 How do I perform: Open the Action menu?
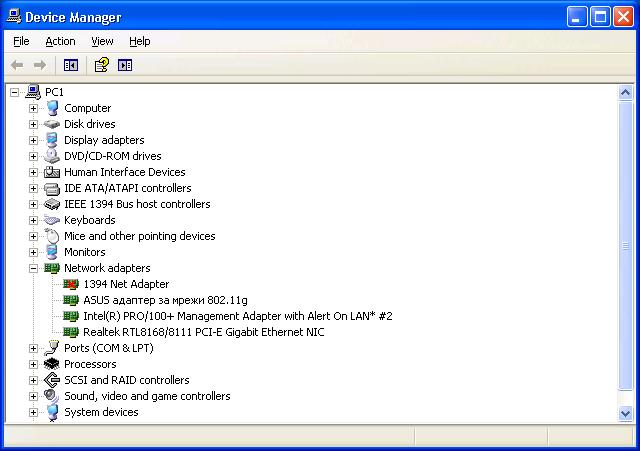tap(60, 41)
